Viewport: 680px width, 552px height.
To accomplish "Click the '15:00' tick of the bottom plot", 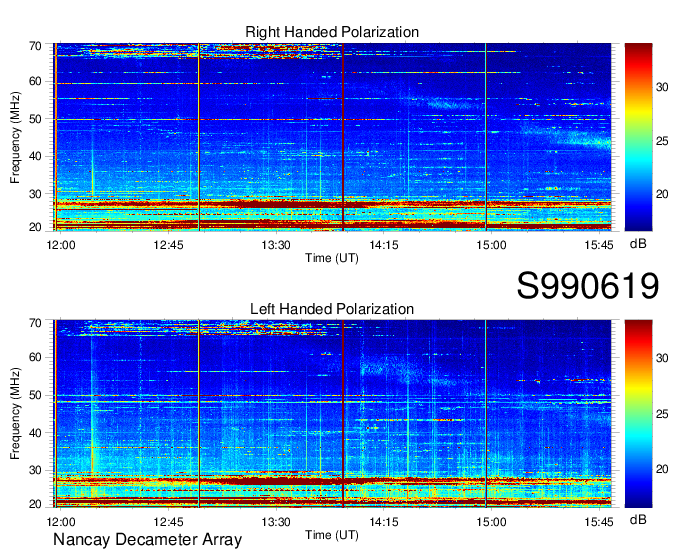I will [x=491, y=522].
